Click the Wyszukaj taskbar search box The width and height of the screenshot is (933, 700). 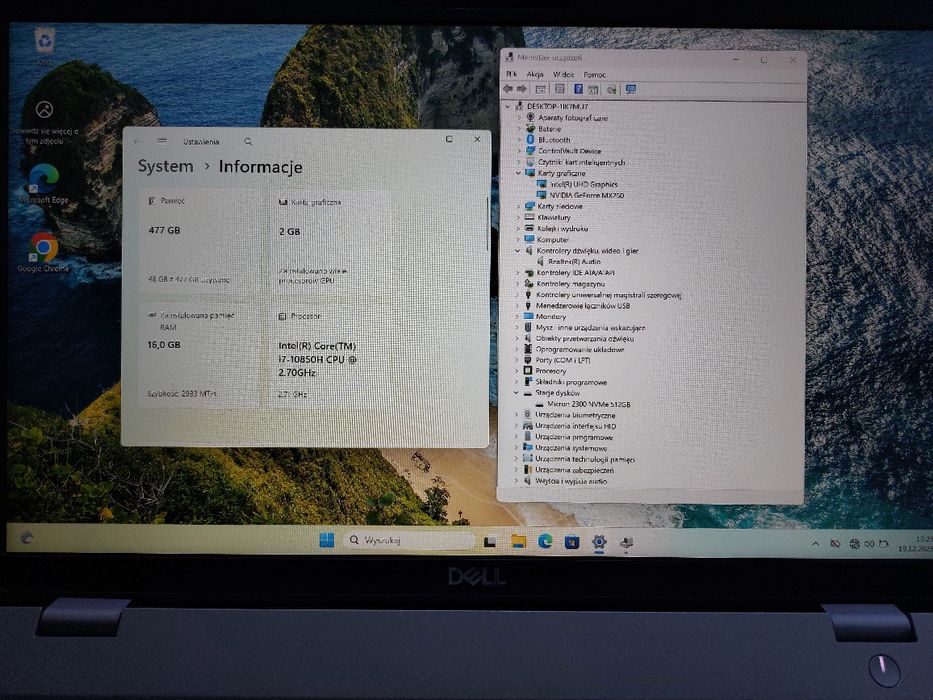(409, 540)
